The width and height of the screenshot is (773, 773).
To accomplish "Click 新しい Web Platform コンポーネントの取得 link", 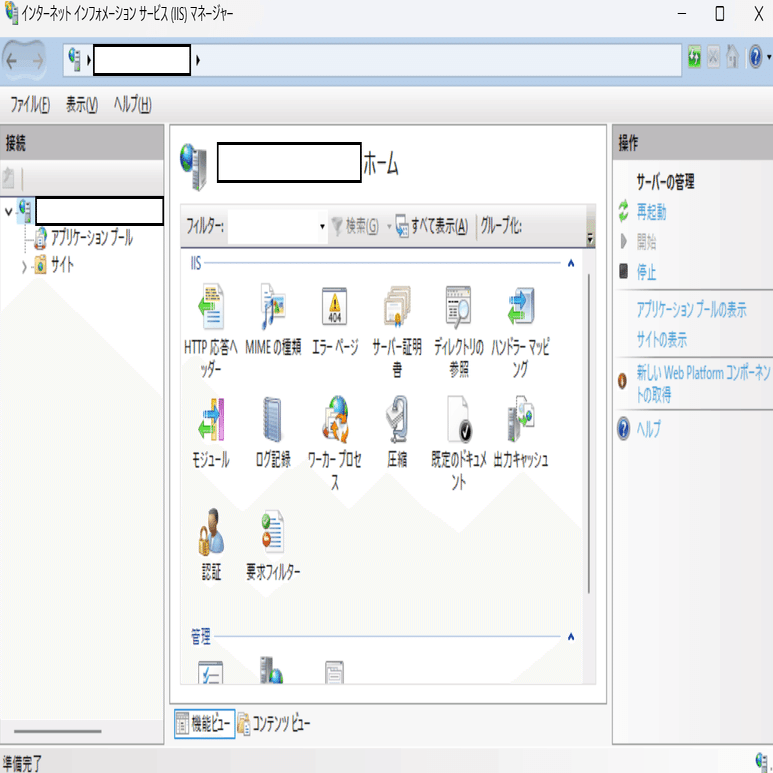I will 703,384.
